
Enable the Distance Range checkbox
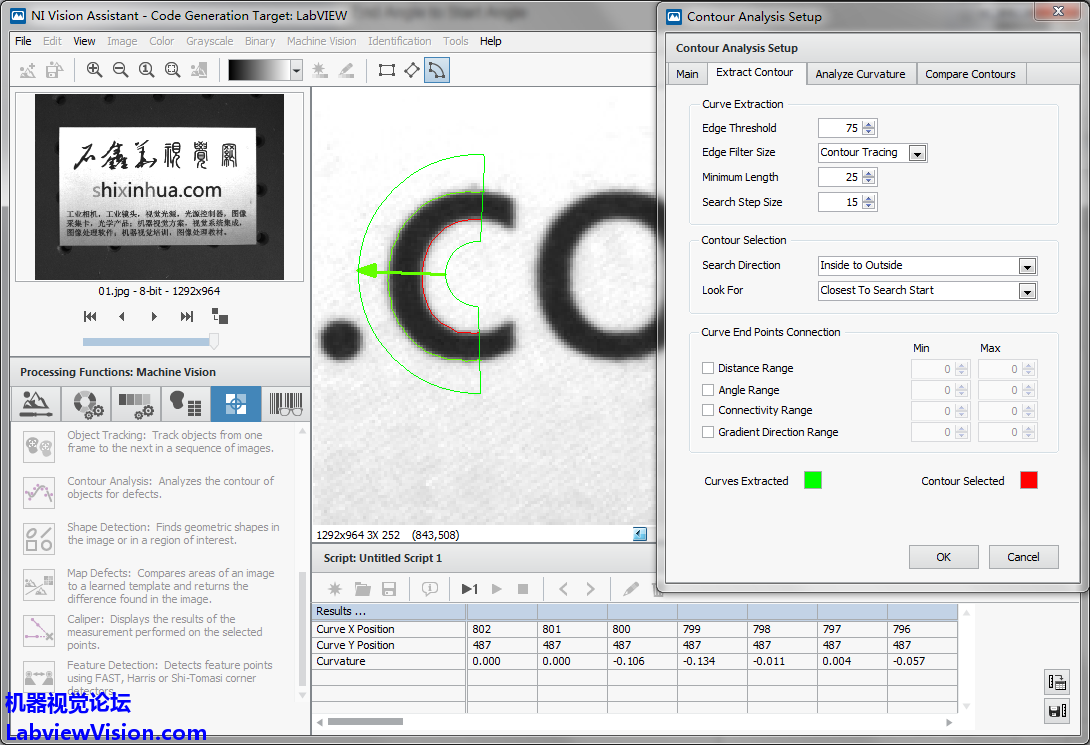[708, 368]
